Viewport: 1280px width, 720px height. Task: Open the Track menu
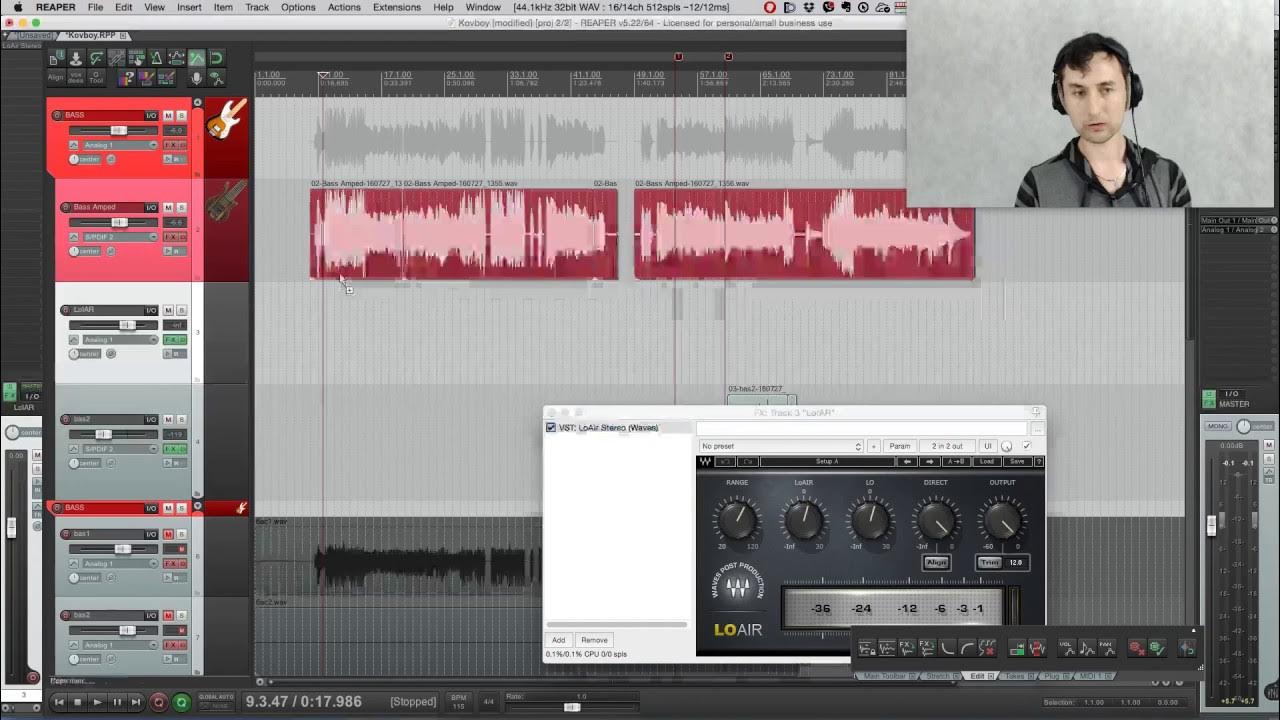[x=257, y=7]
